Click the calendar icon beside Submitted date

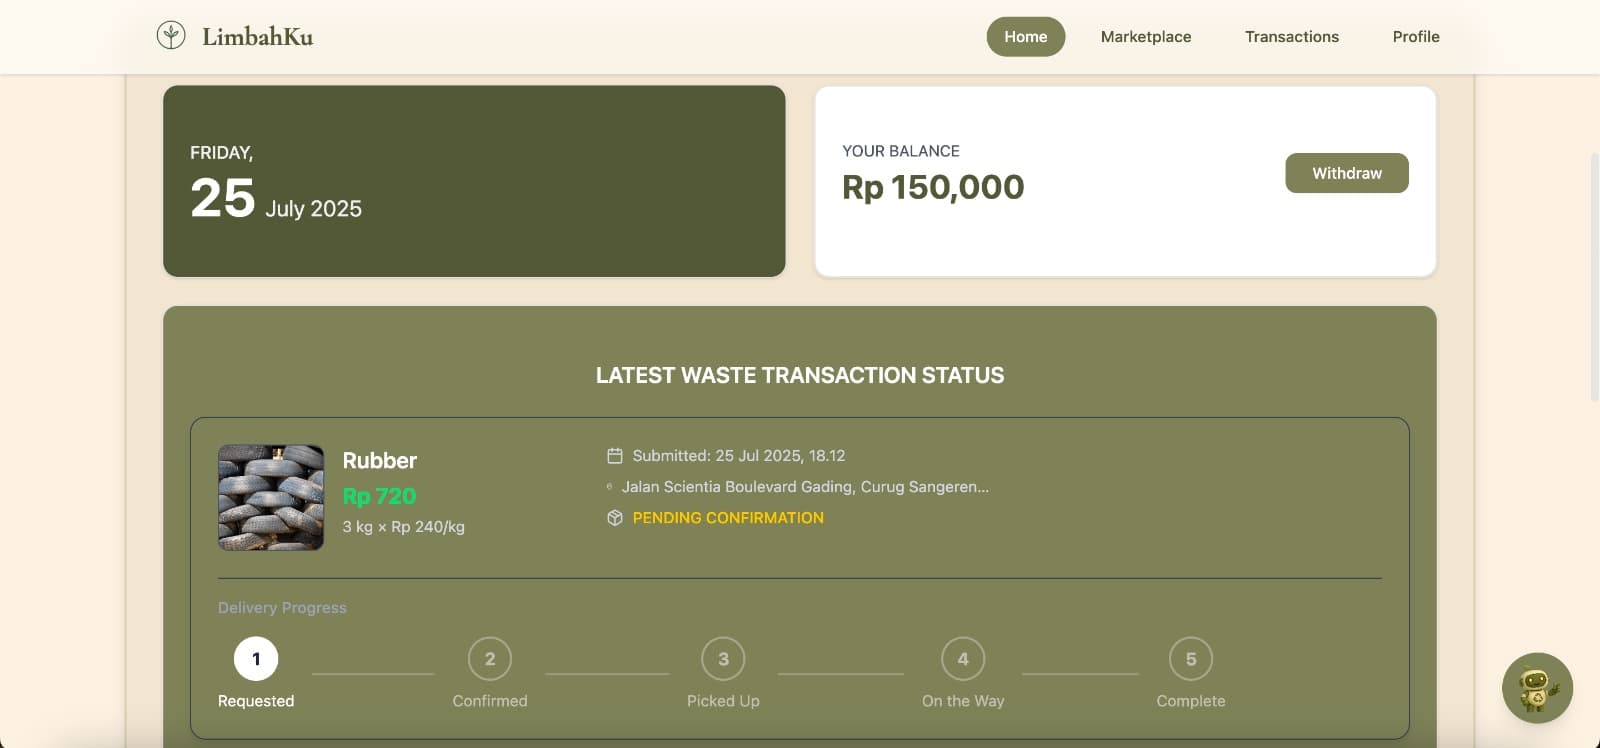(x=615, y=456)
